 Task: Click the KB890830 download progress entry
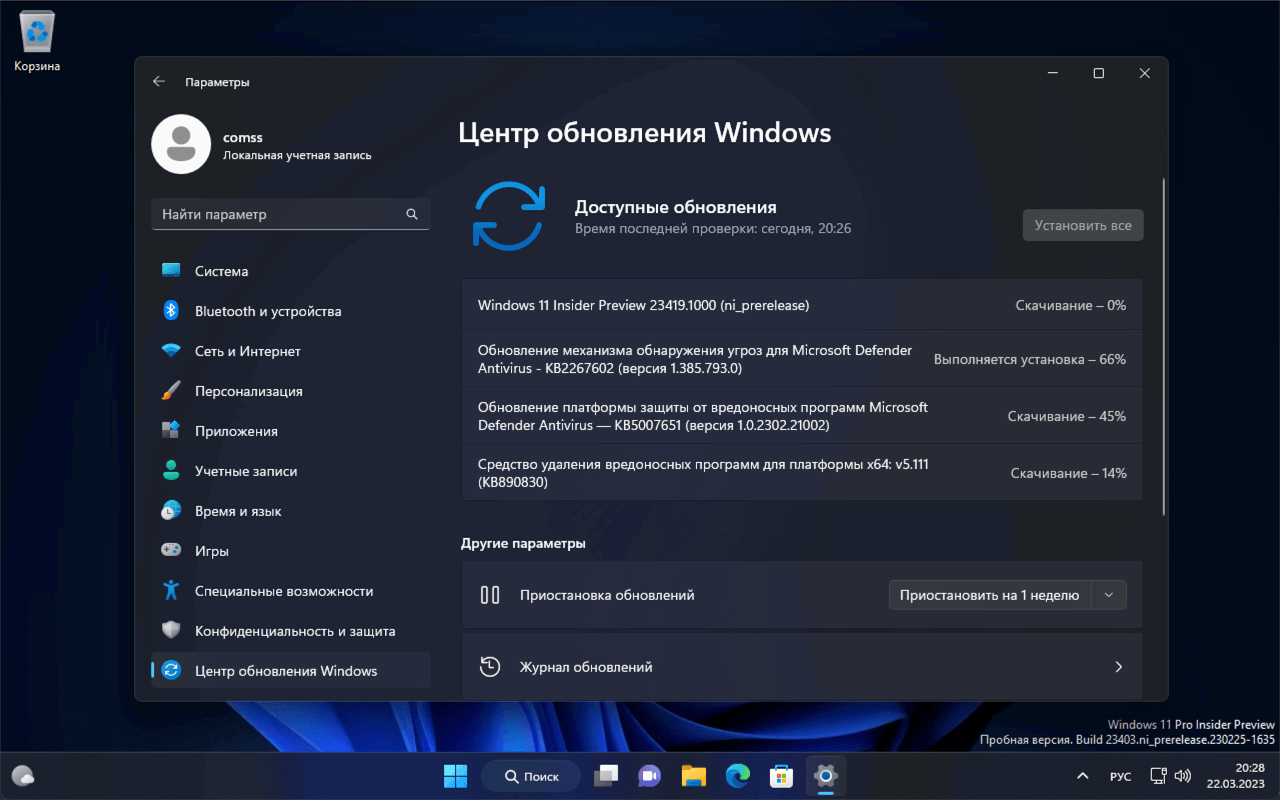(800, 472)
